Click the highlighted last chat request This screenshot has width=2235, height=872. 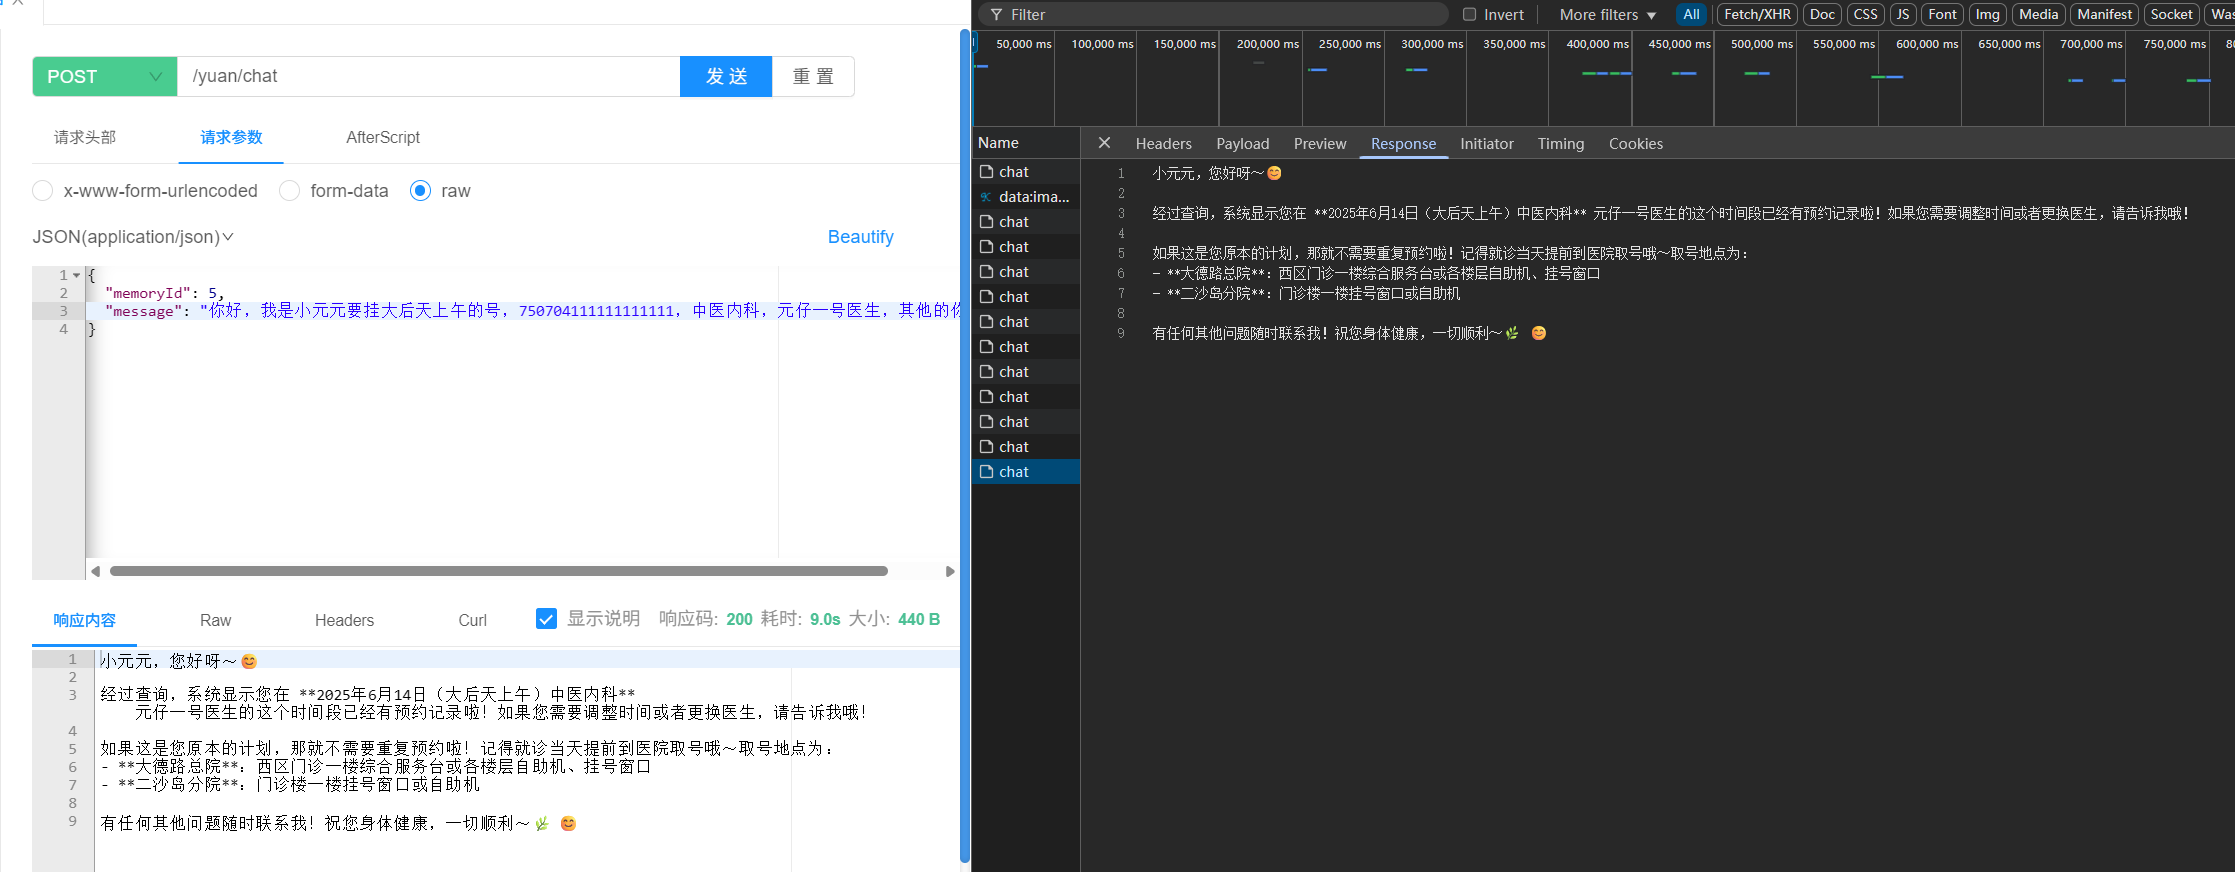(1013, 472)
